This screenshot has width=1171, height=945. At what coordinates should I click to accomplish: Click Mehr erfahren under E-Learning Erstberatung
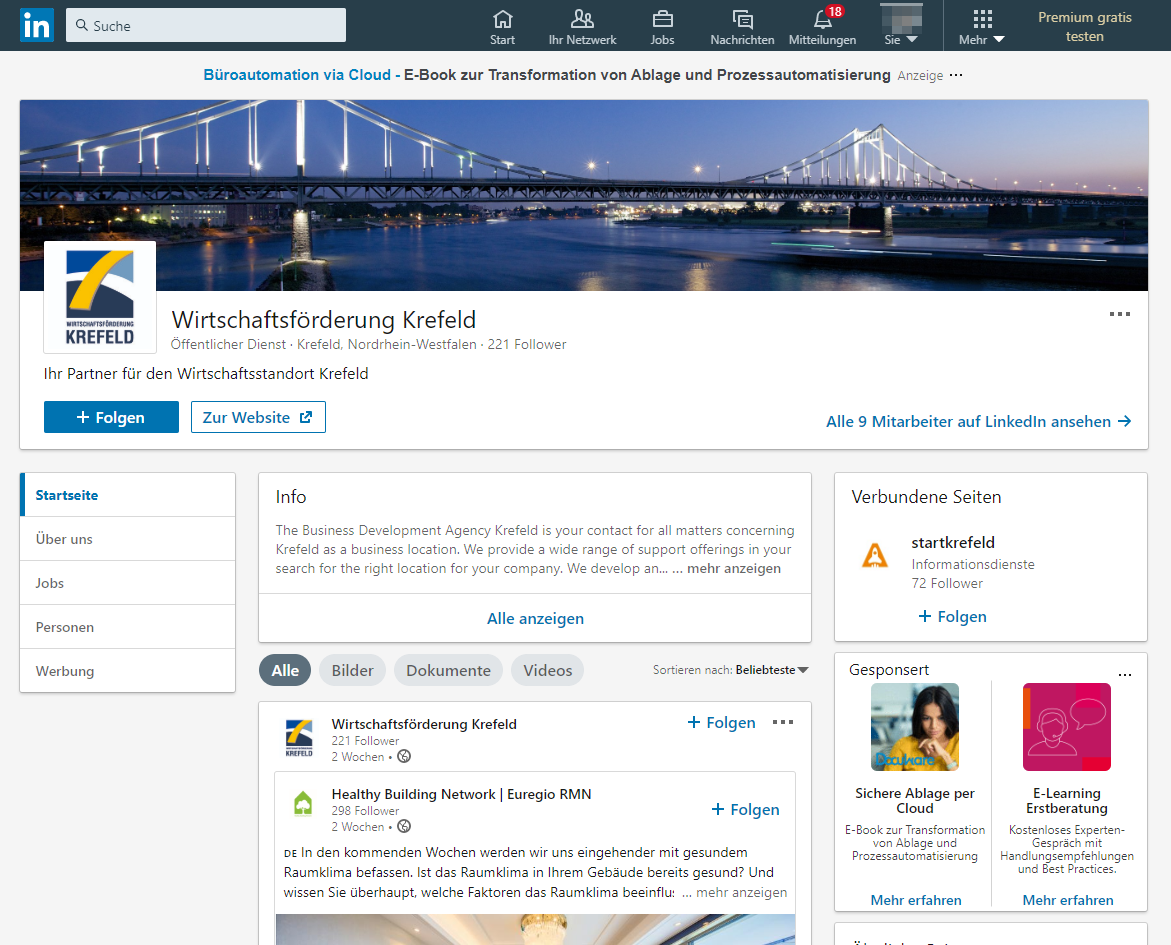click(x=1068, y=900)
